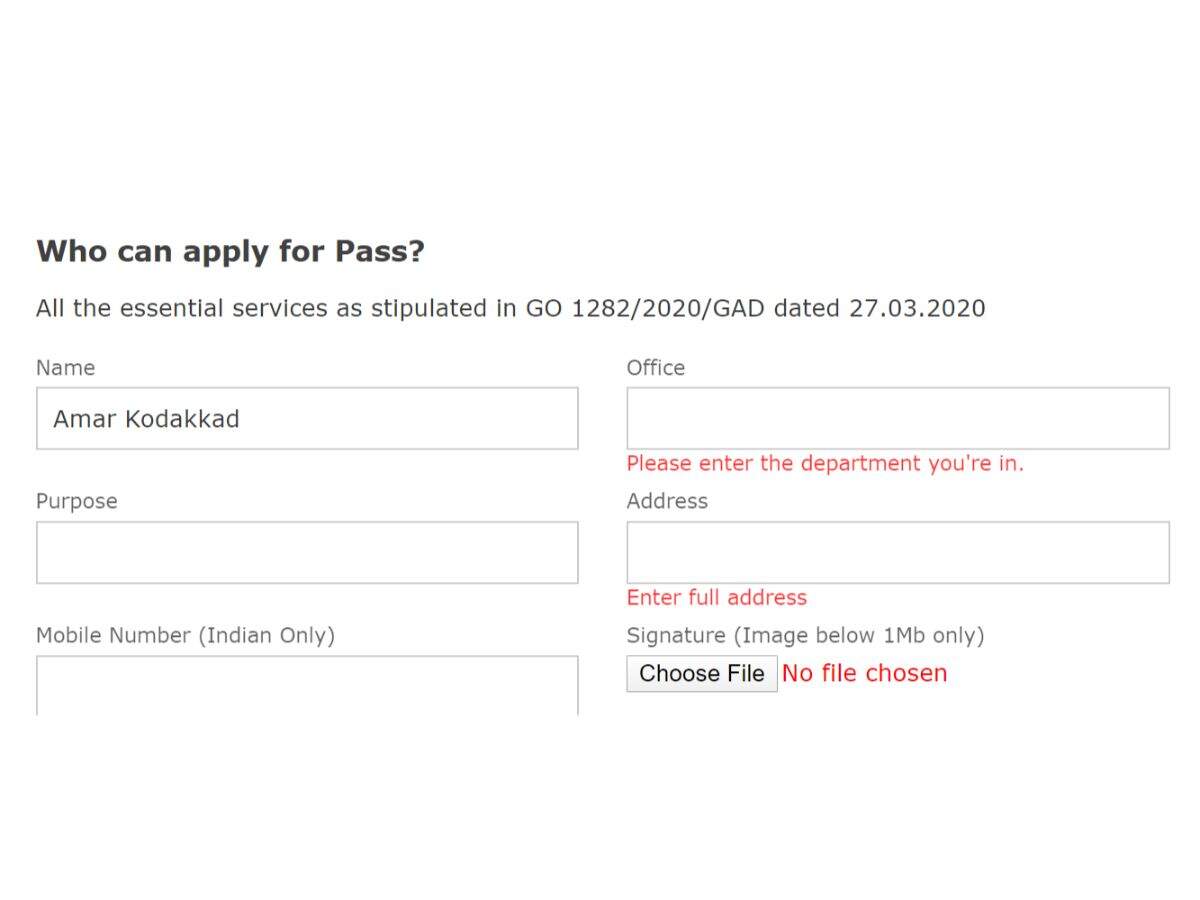This screenshot has width=1200, height=900.
Task: Click the Mobile Number (Indian Only) label
Action: [186, 635]
